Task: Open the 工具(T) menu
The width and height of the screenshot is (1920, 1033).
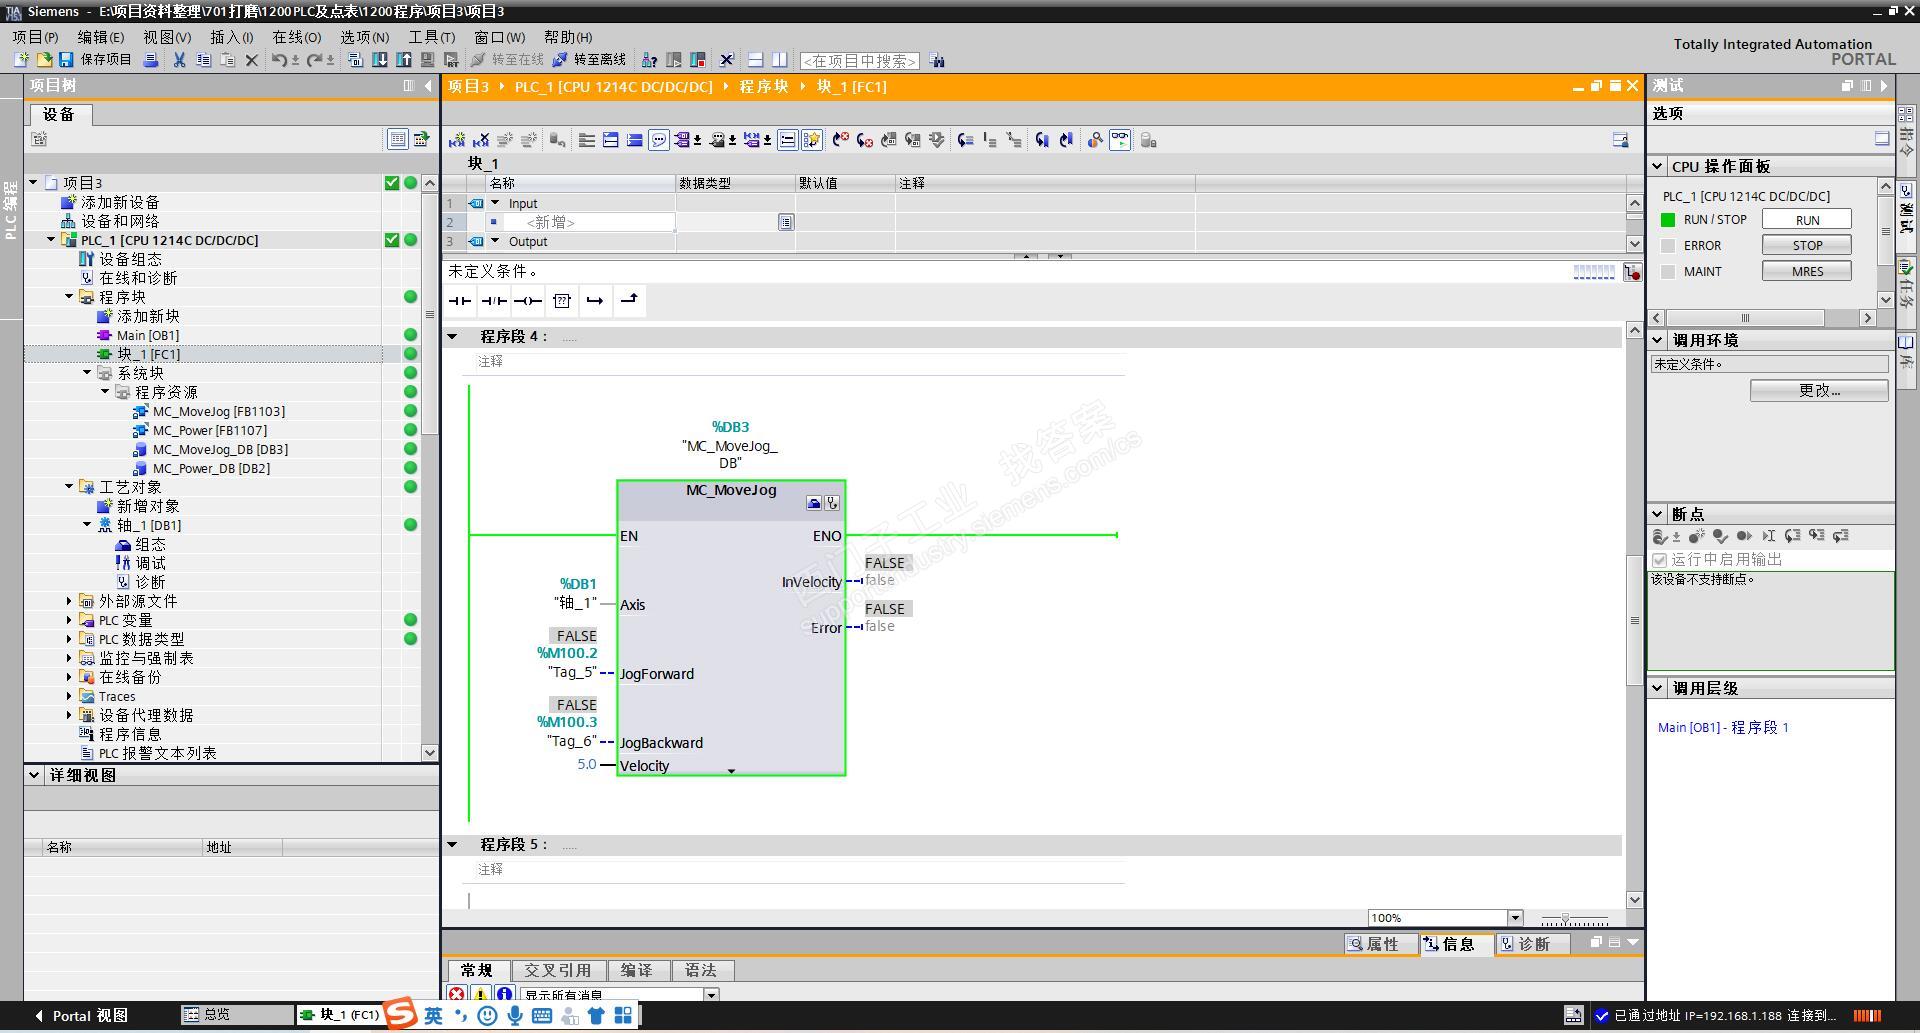Action: (x=431, y=37)
